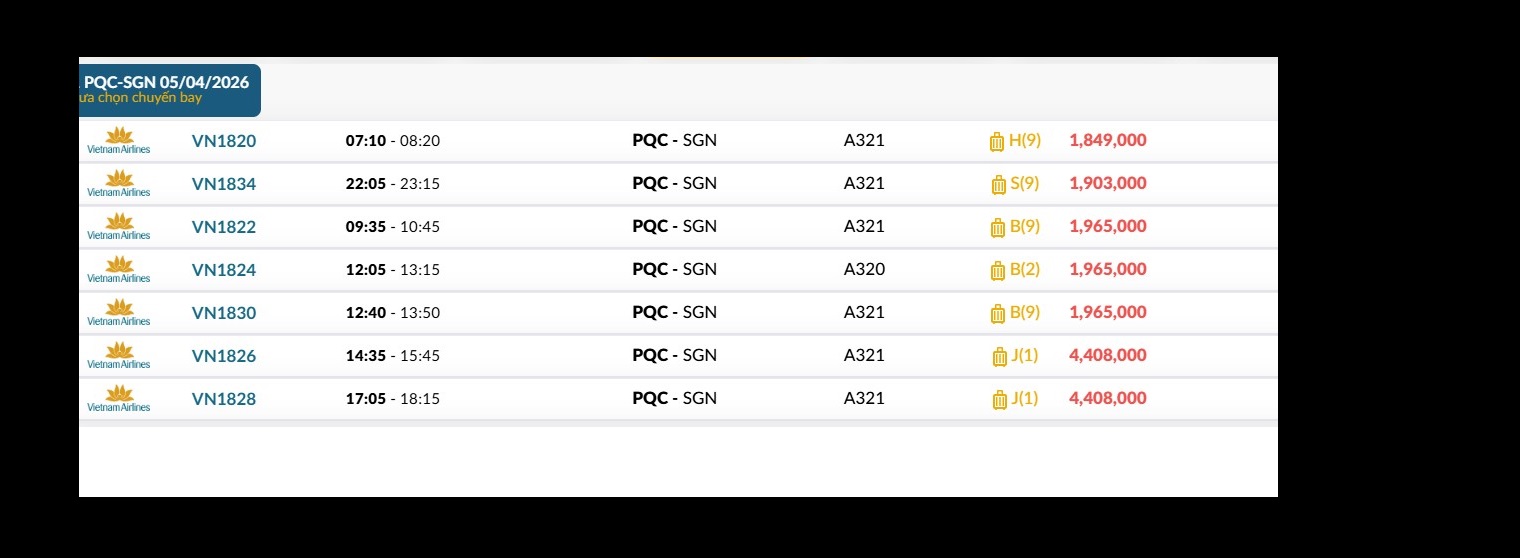Click the baggage icon for flight VN1826
Image resolution: width=1520 pixels, height=558 pixels.
click(x=999, y=356)
